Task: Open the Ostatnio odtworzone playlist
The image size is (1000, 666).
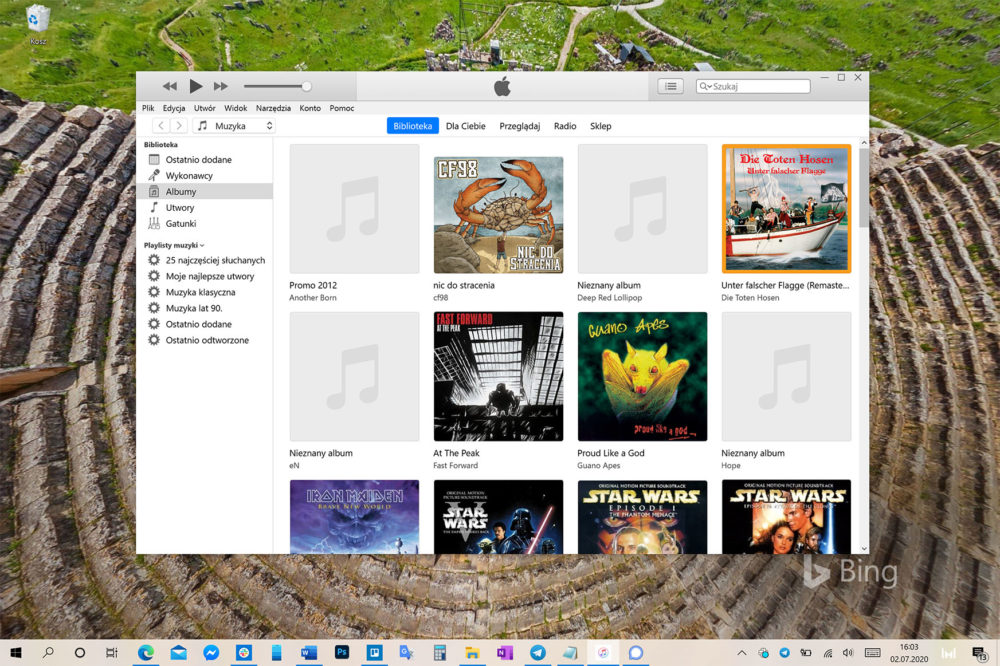Action: point(205,340)
